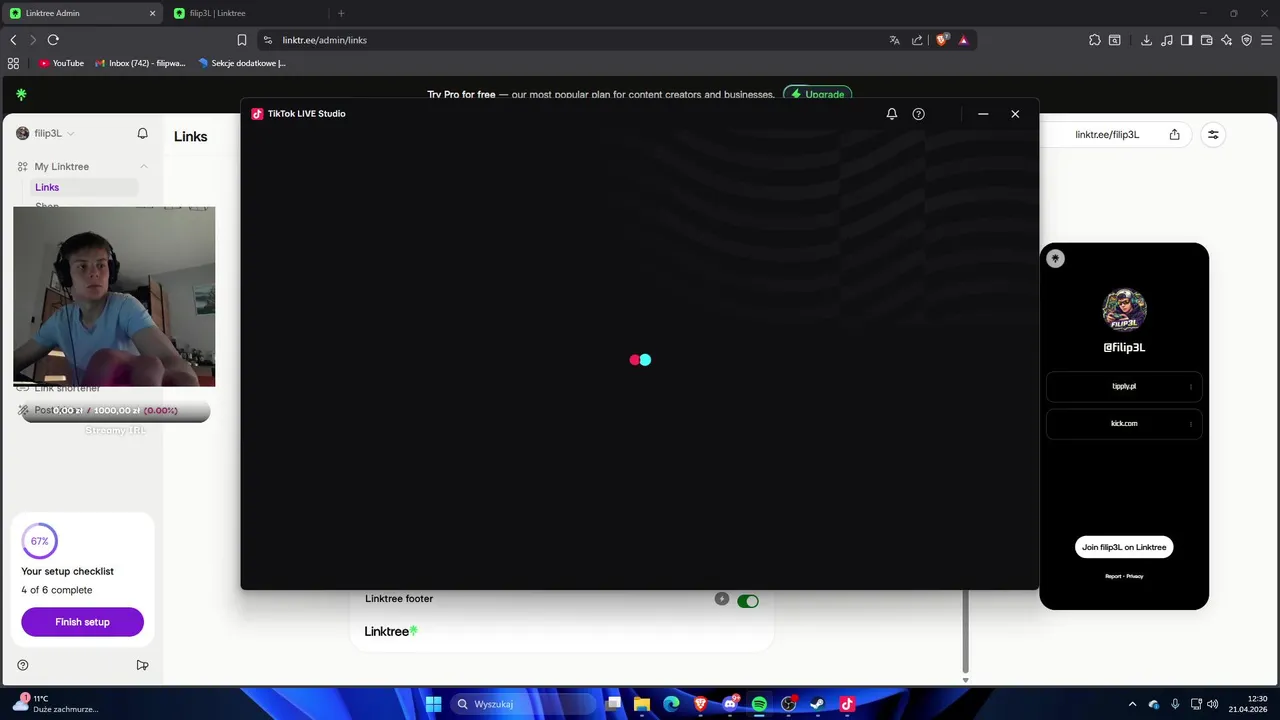Reload the current page
This screenshot has height=720, width=1280.
[53, 40]
